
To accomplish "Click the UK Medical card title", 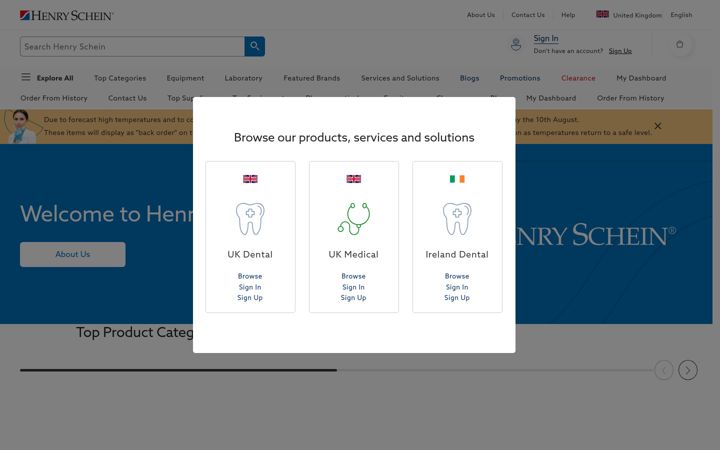I will tap(353, 254).
